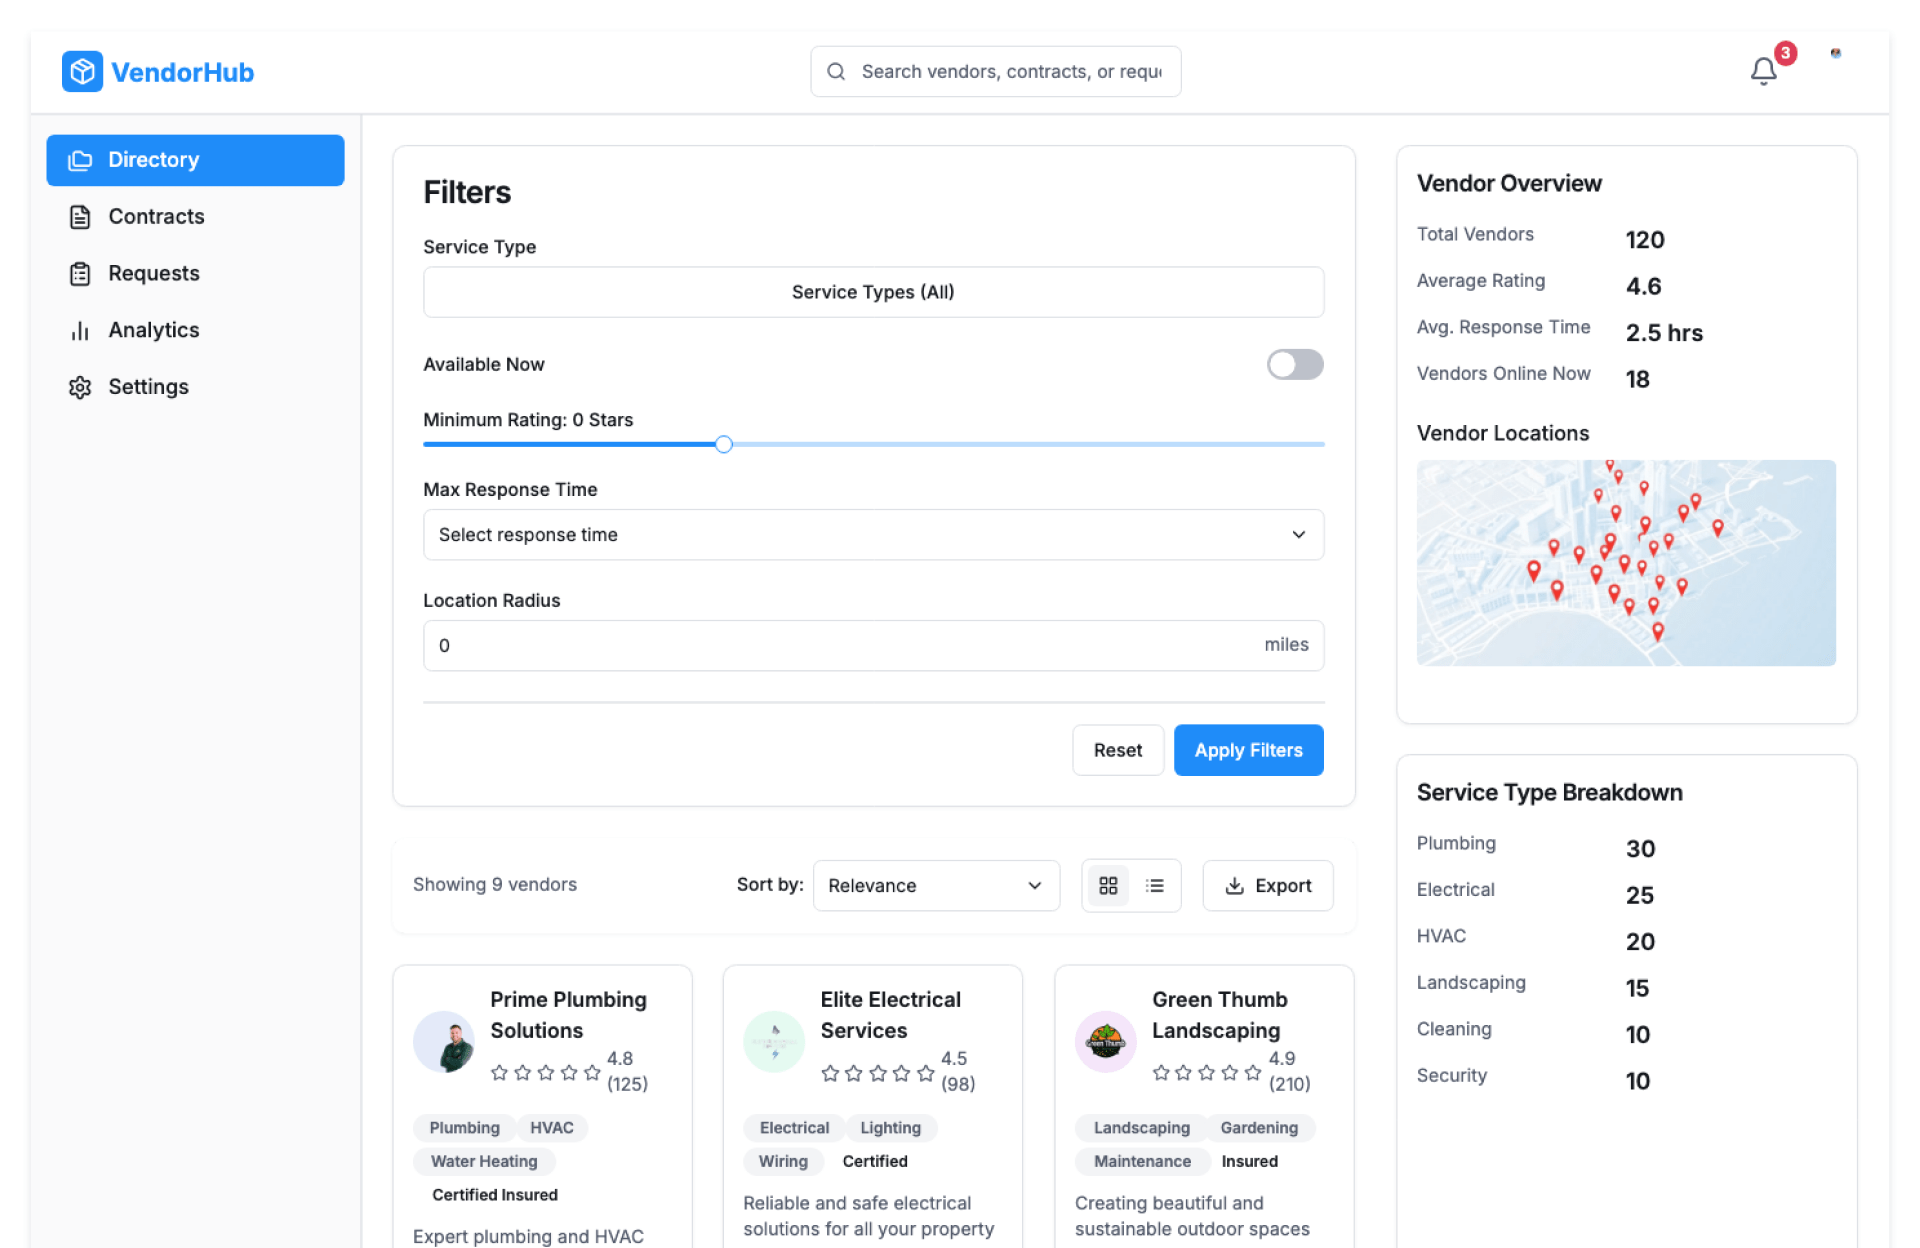This screenshot has height=1248, width=1920.
Task: Expand the Max Response Time dropdown
Action: point(873,535)
